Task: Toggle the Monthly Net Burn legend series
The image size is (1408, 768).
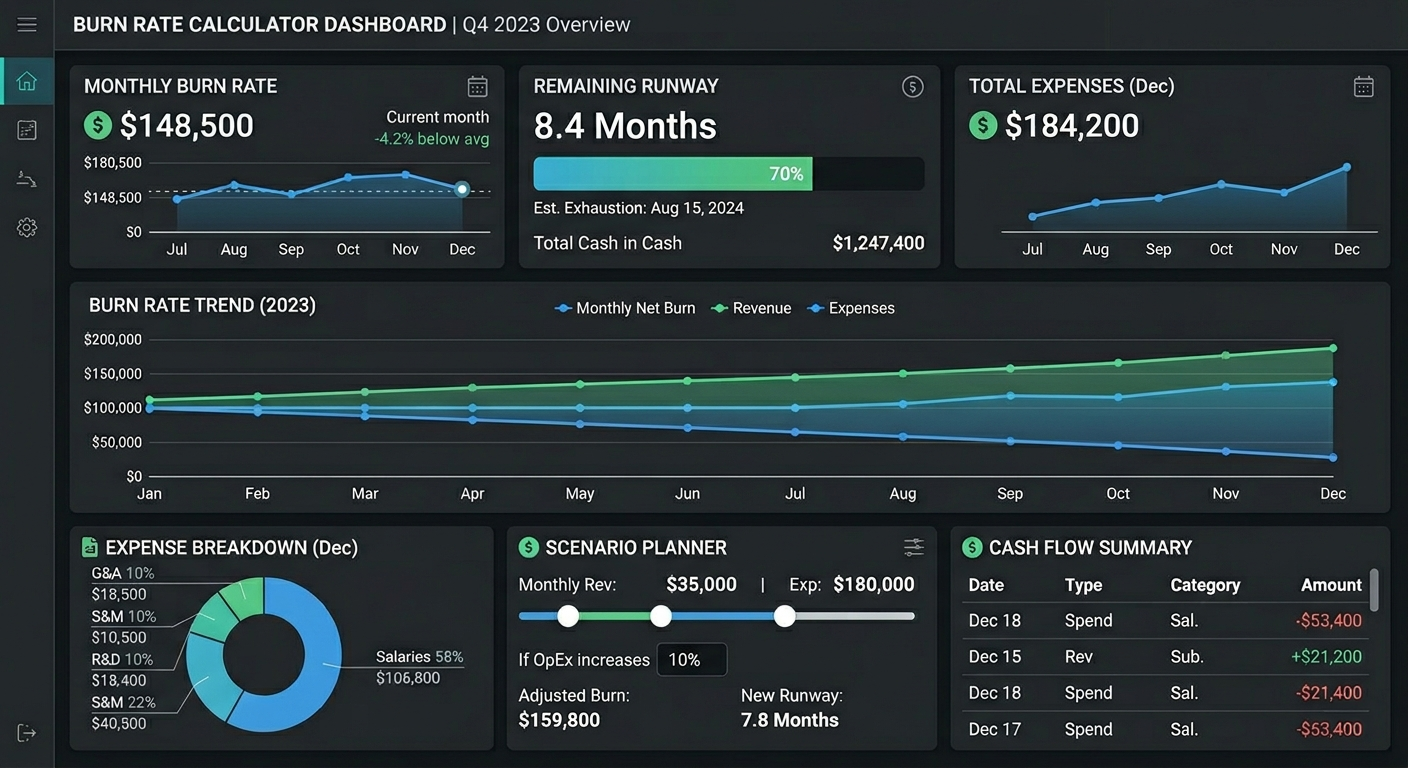Action: [625, 308]
